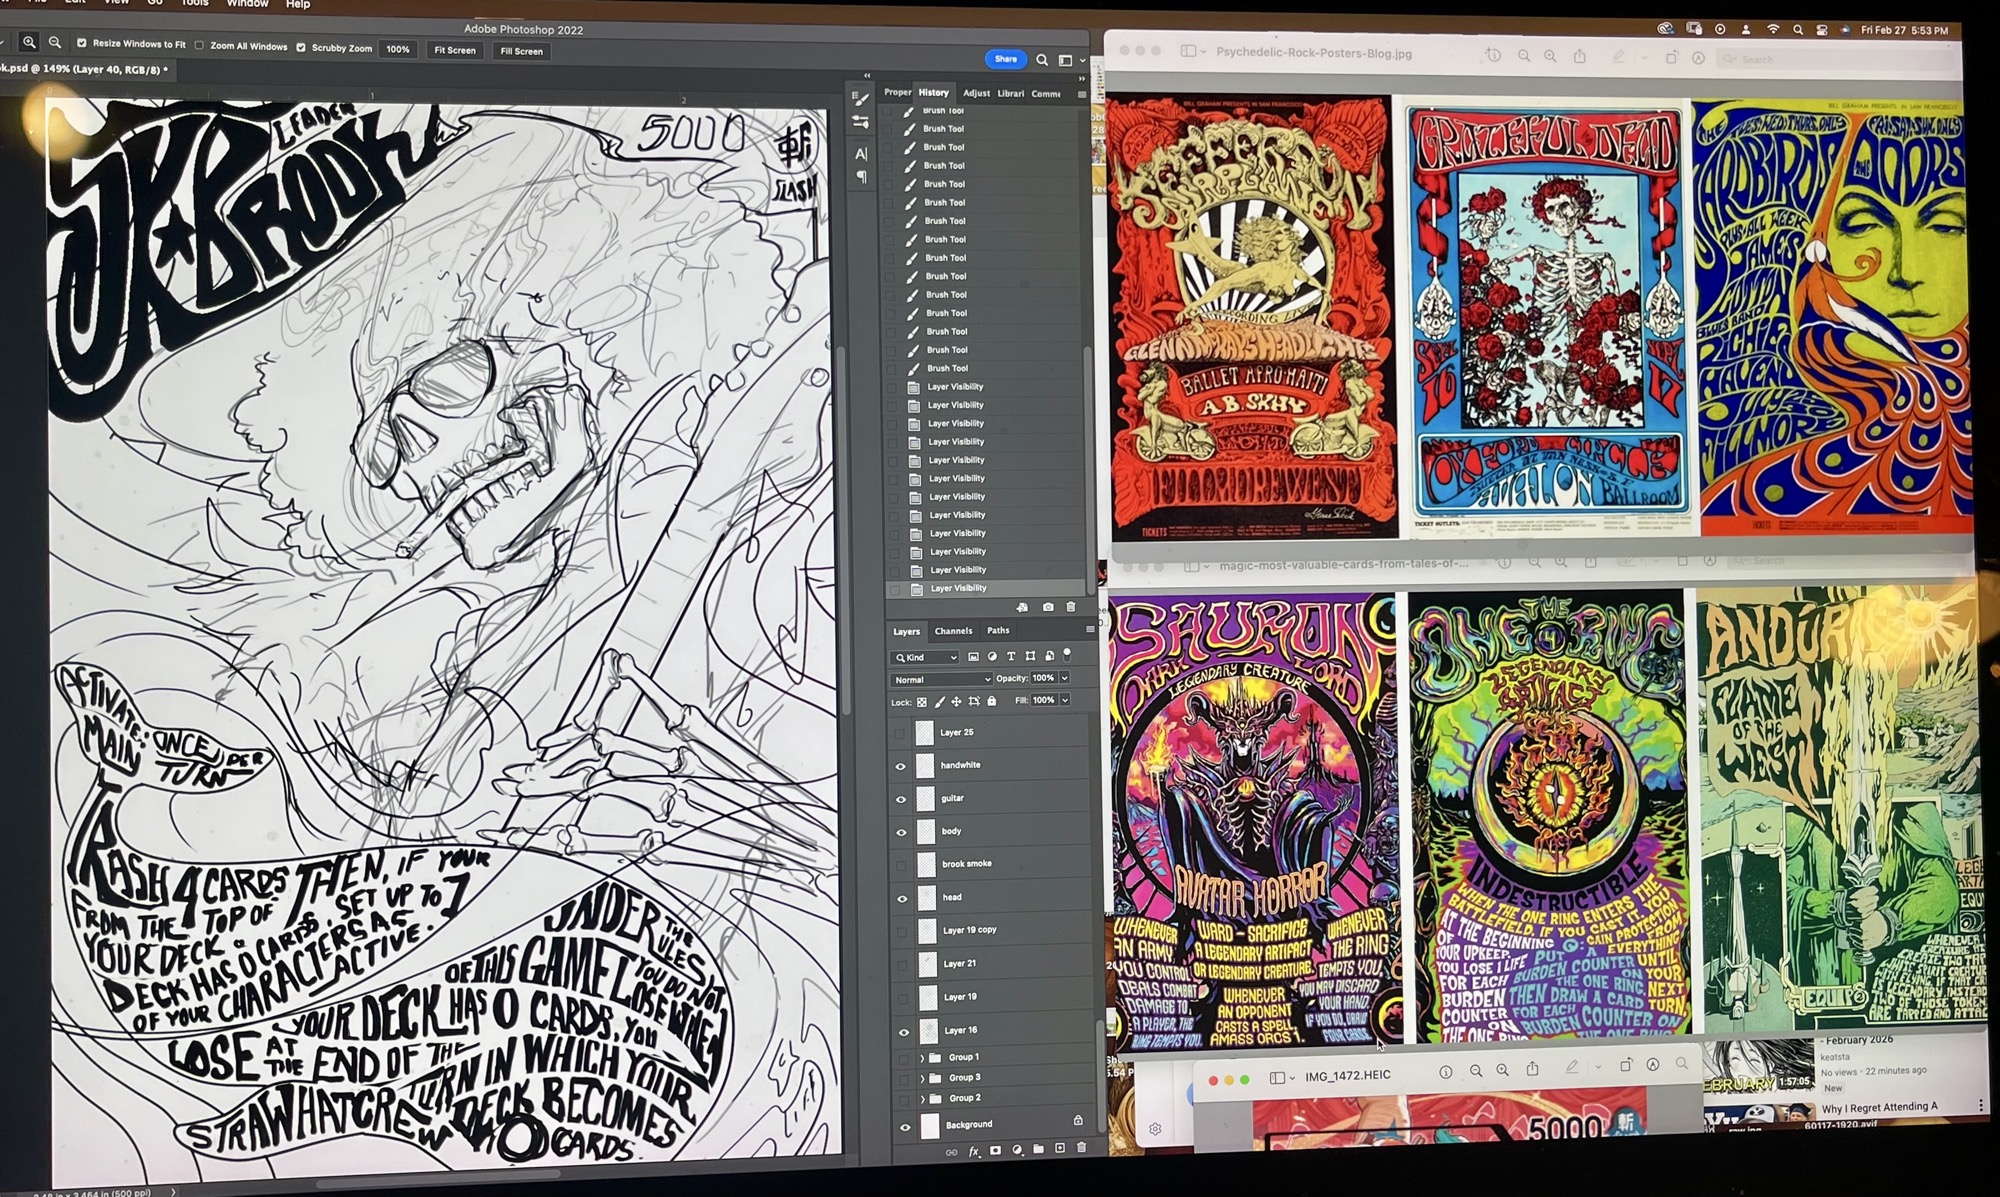Open the Normal blend mode dropdown
The width and height of the screenshot is (2000, 1197).
coord(941,679)
